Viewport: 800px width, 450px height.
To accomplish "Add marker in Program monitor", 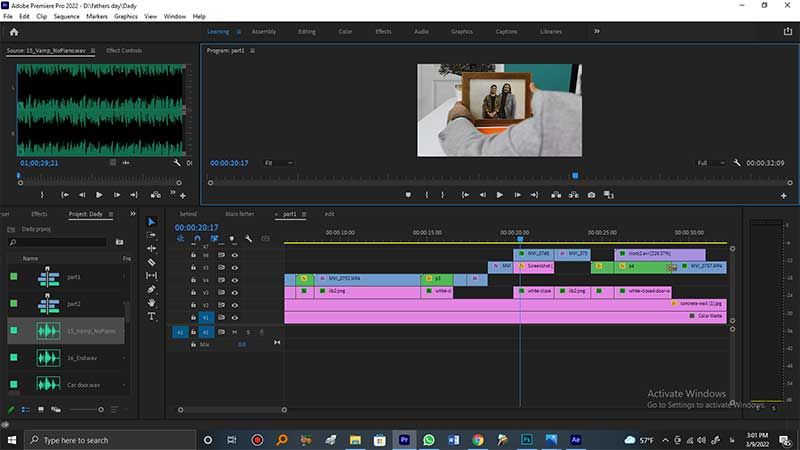I will 408,195.
